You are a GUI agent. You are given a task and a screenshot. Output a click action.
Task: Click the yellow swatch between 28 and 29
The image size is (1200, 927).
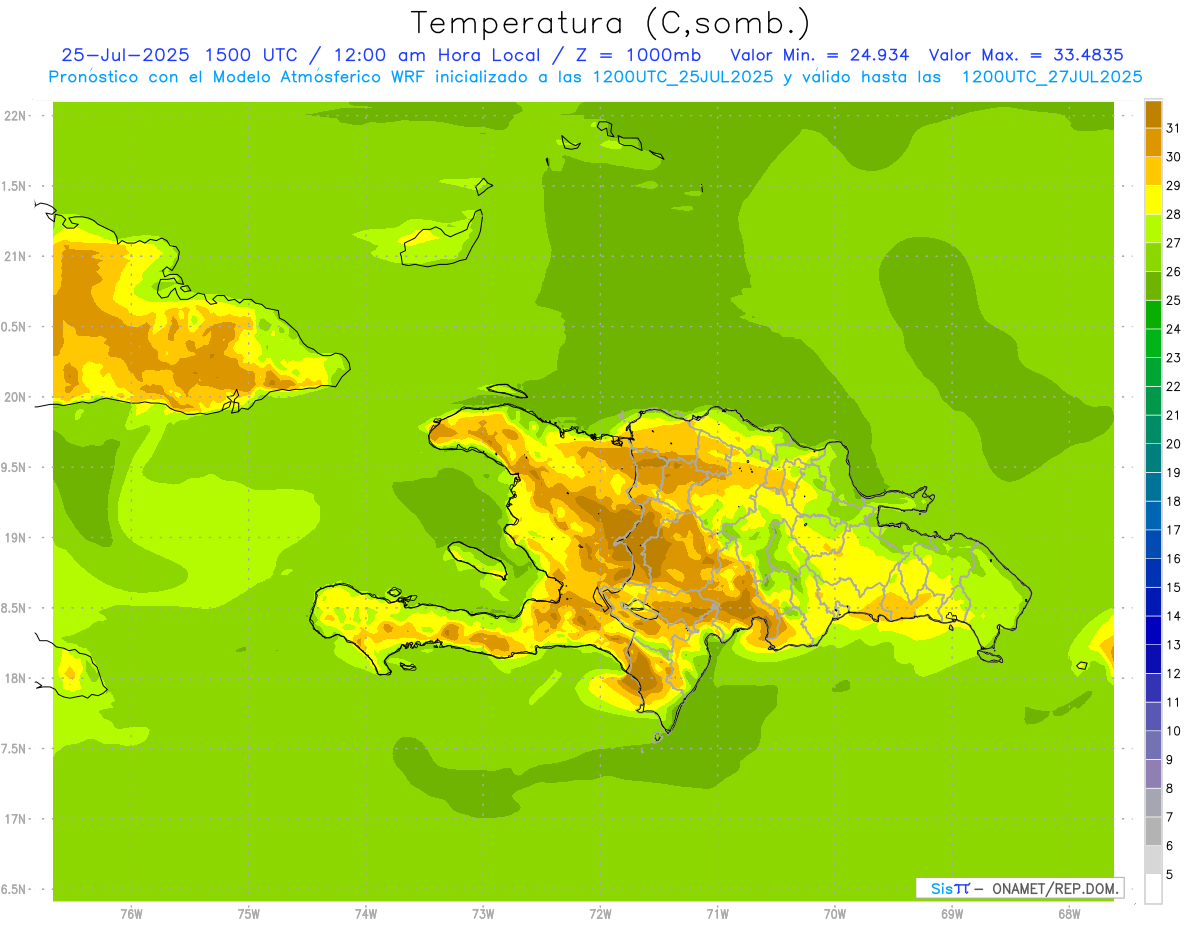tap(1153, 200)
